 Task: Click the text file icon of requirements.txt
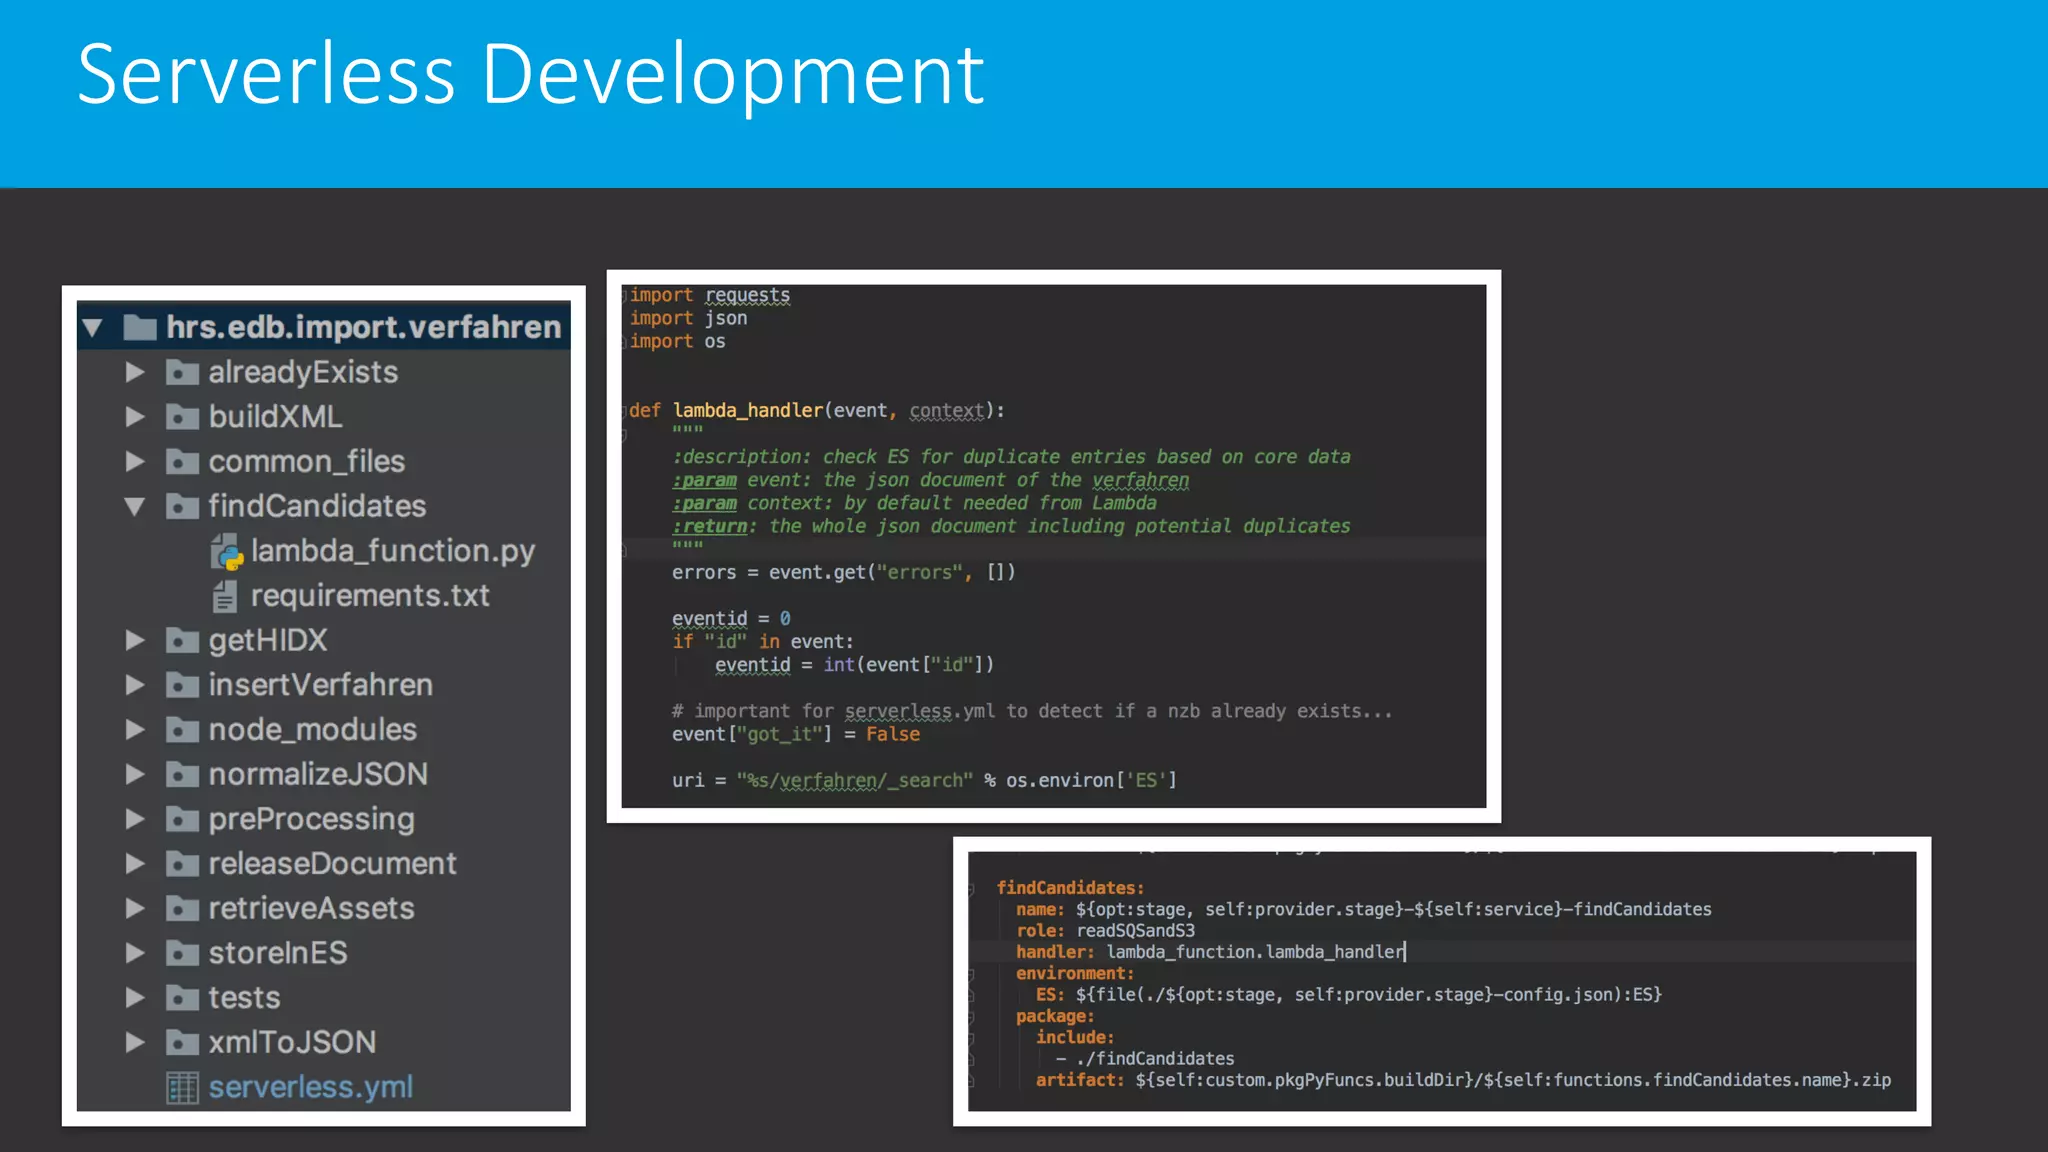tap(225, 596)
